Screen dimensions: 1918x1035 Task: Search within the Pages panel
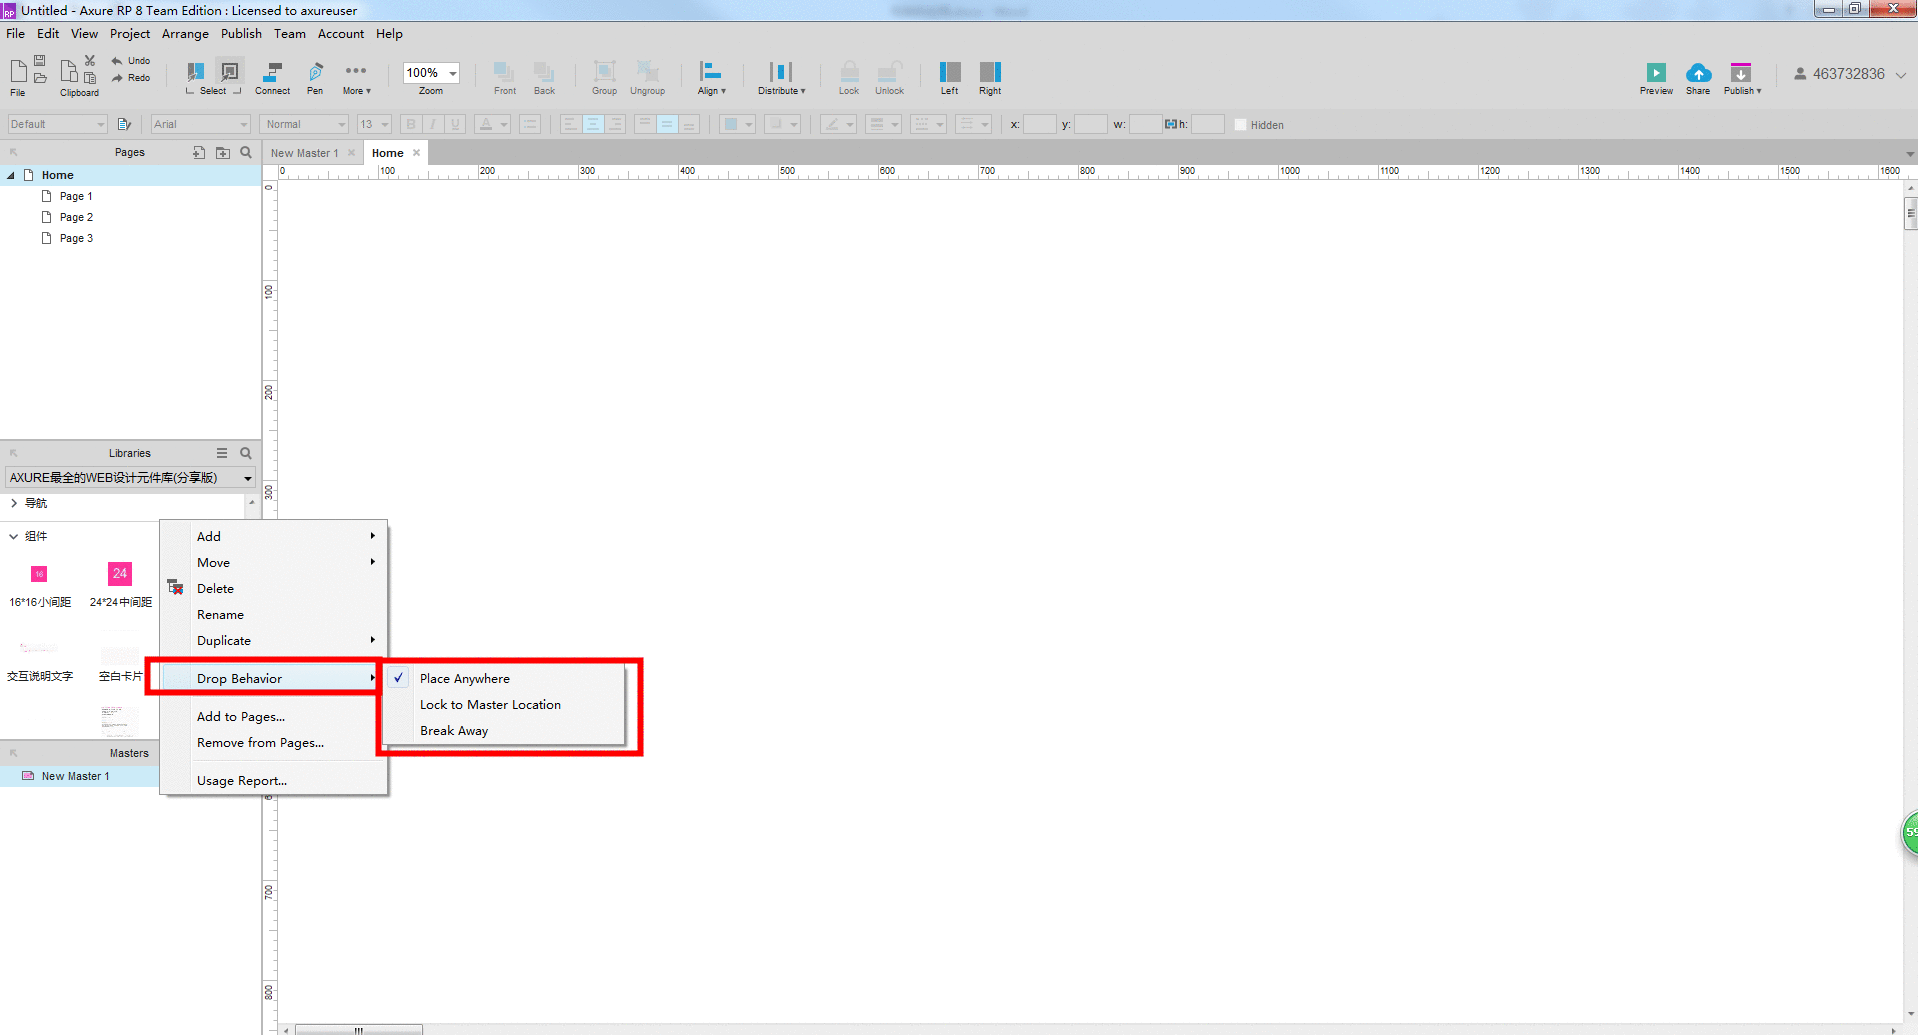(x=246, y=153)
